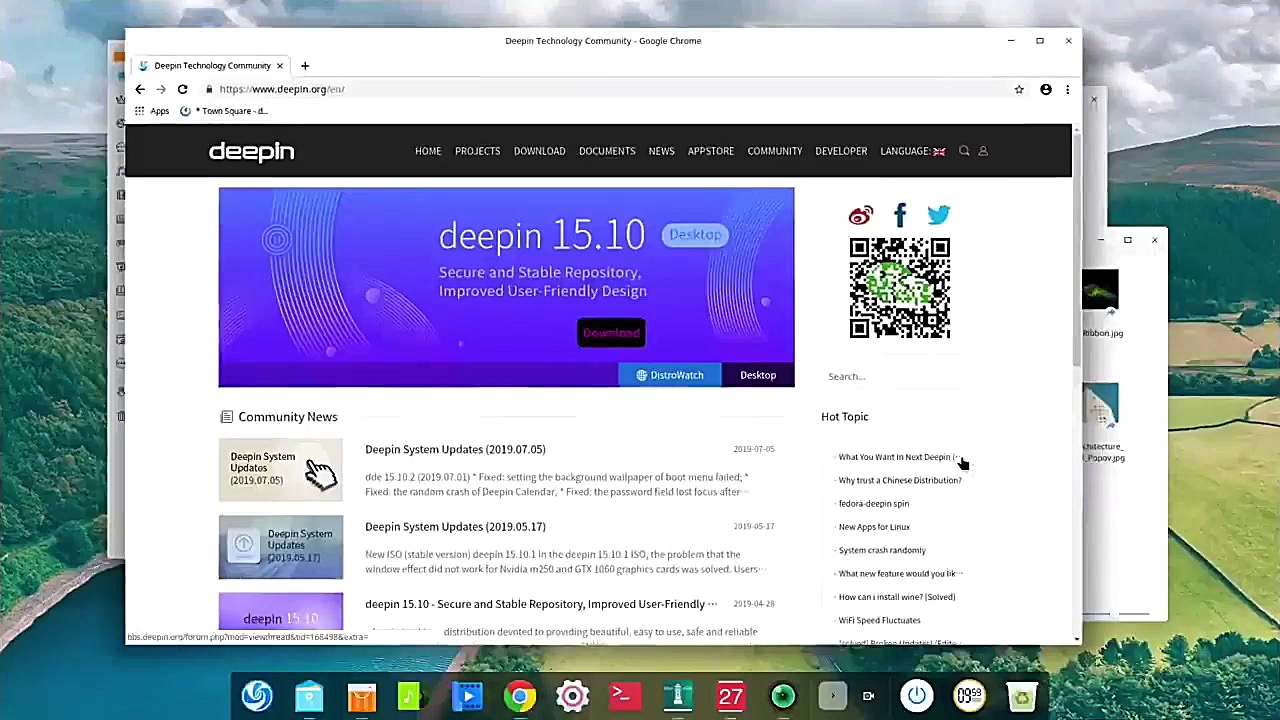
Task: Open the Chrome profile avatar icon
Action: [1046, 89]
